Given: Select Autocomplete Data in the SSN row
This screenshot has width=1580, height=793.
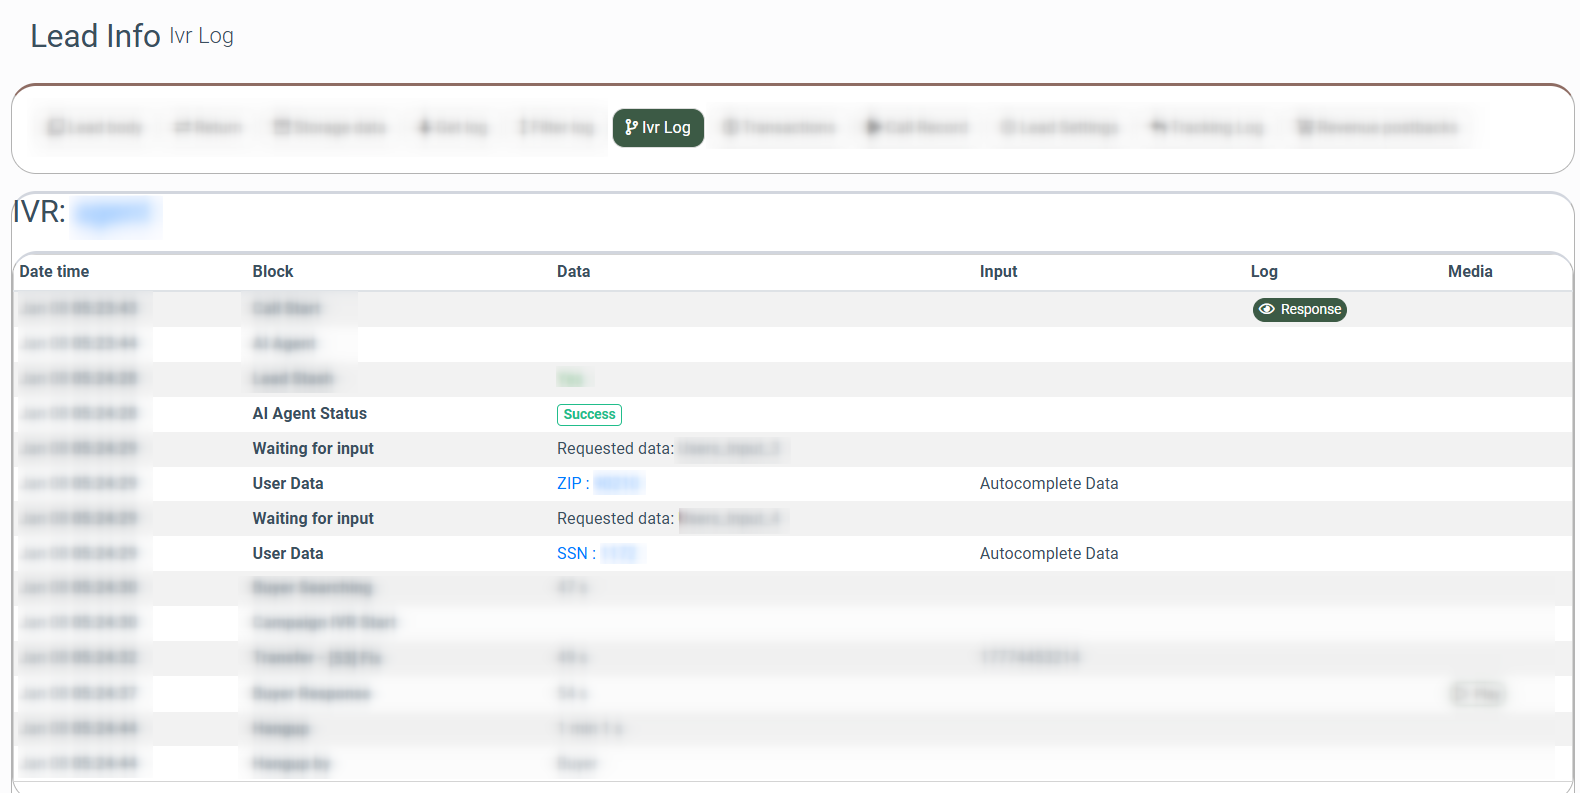Looking at the screenshot, I should pyautogui.click(x=1048, y=554).
